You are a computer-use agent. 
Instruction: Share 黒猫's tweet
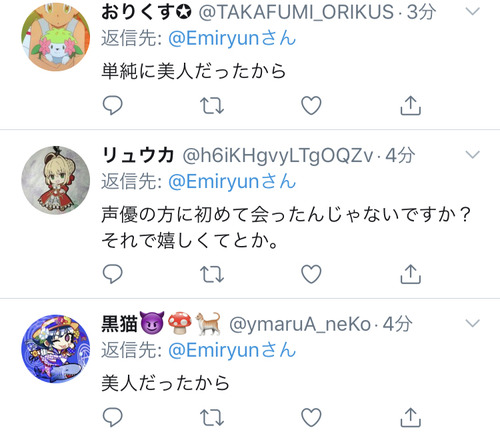click(411, 417)
